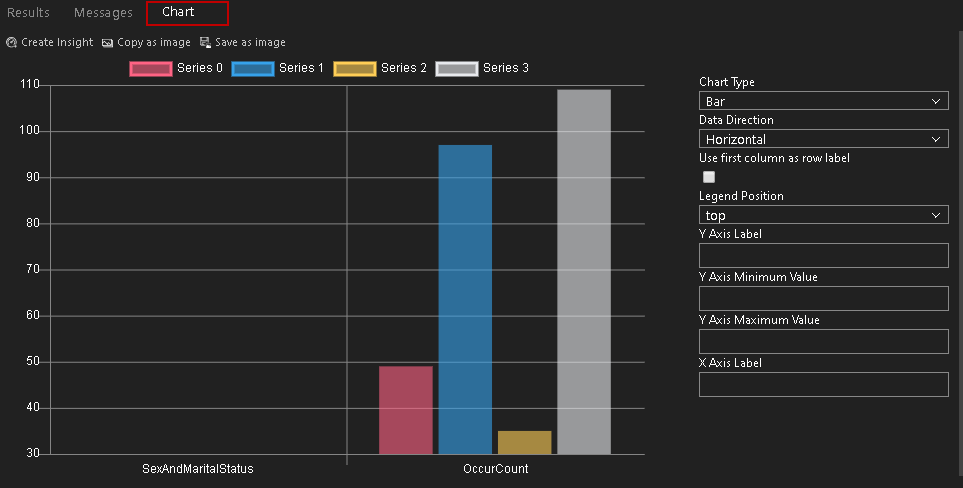This screenshot has height=488, width=963.
Task: Click the Copy as image icon
Action: tap(107, 43)
